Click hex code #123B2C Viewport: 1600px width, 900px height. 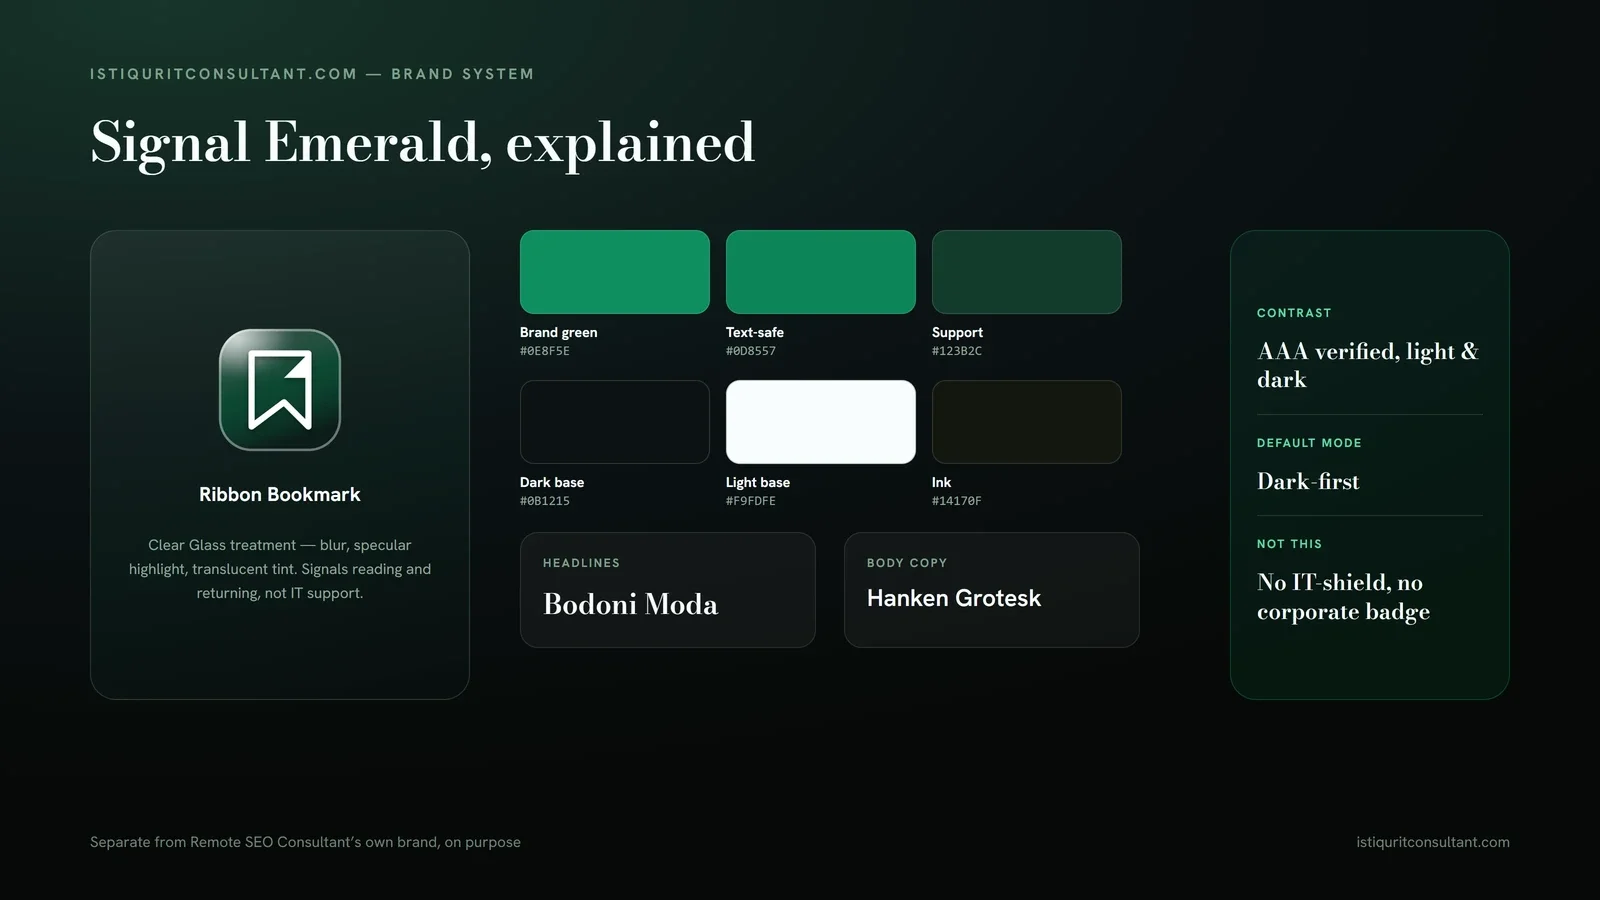tap(957, 351)
